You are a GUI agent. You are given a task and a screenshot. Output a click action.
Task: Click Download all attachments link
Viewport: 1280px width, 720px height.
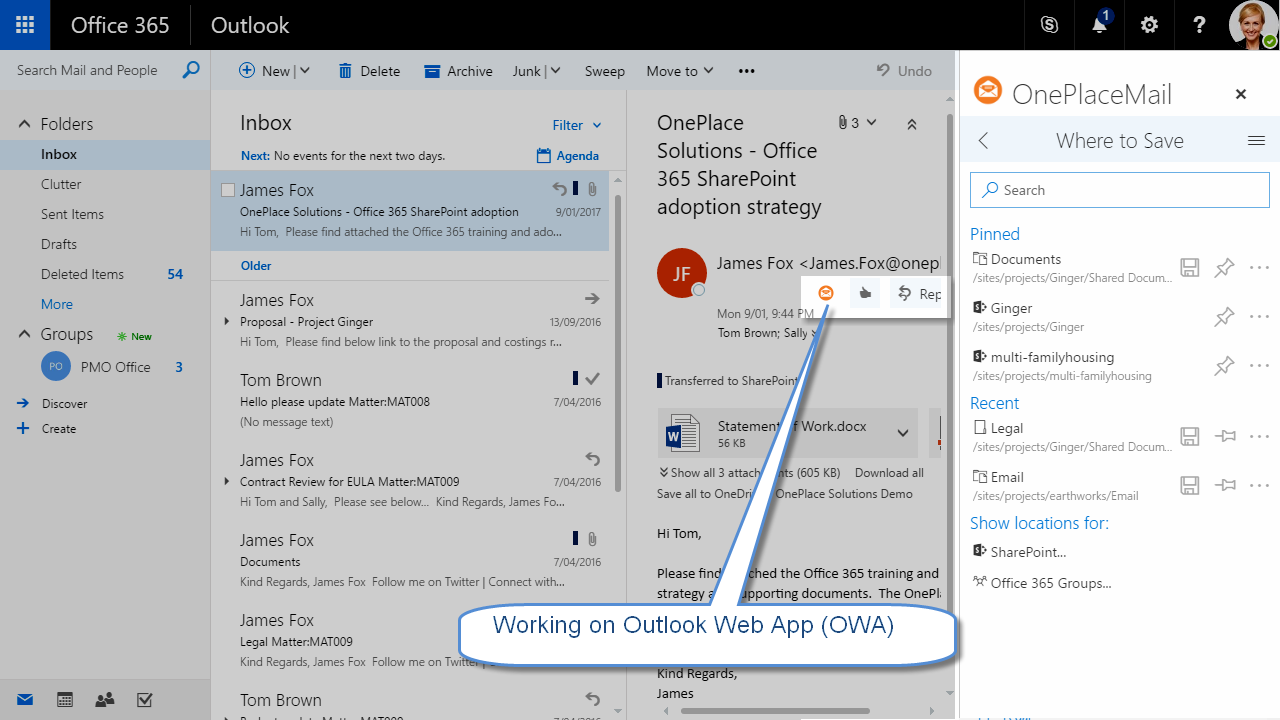pyautogui.click(x=889, y=473)
